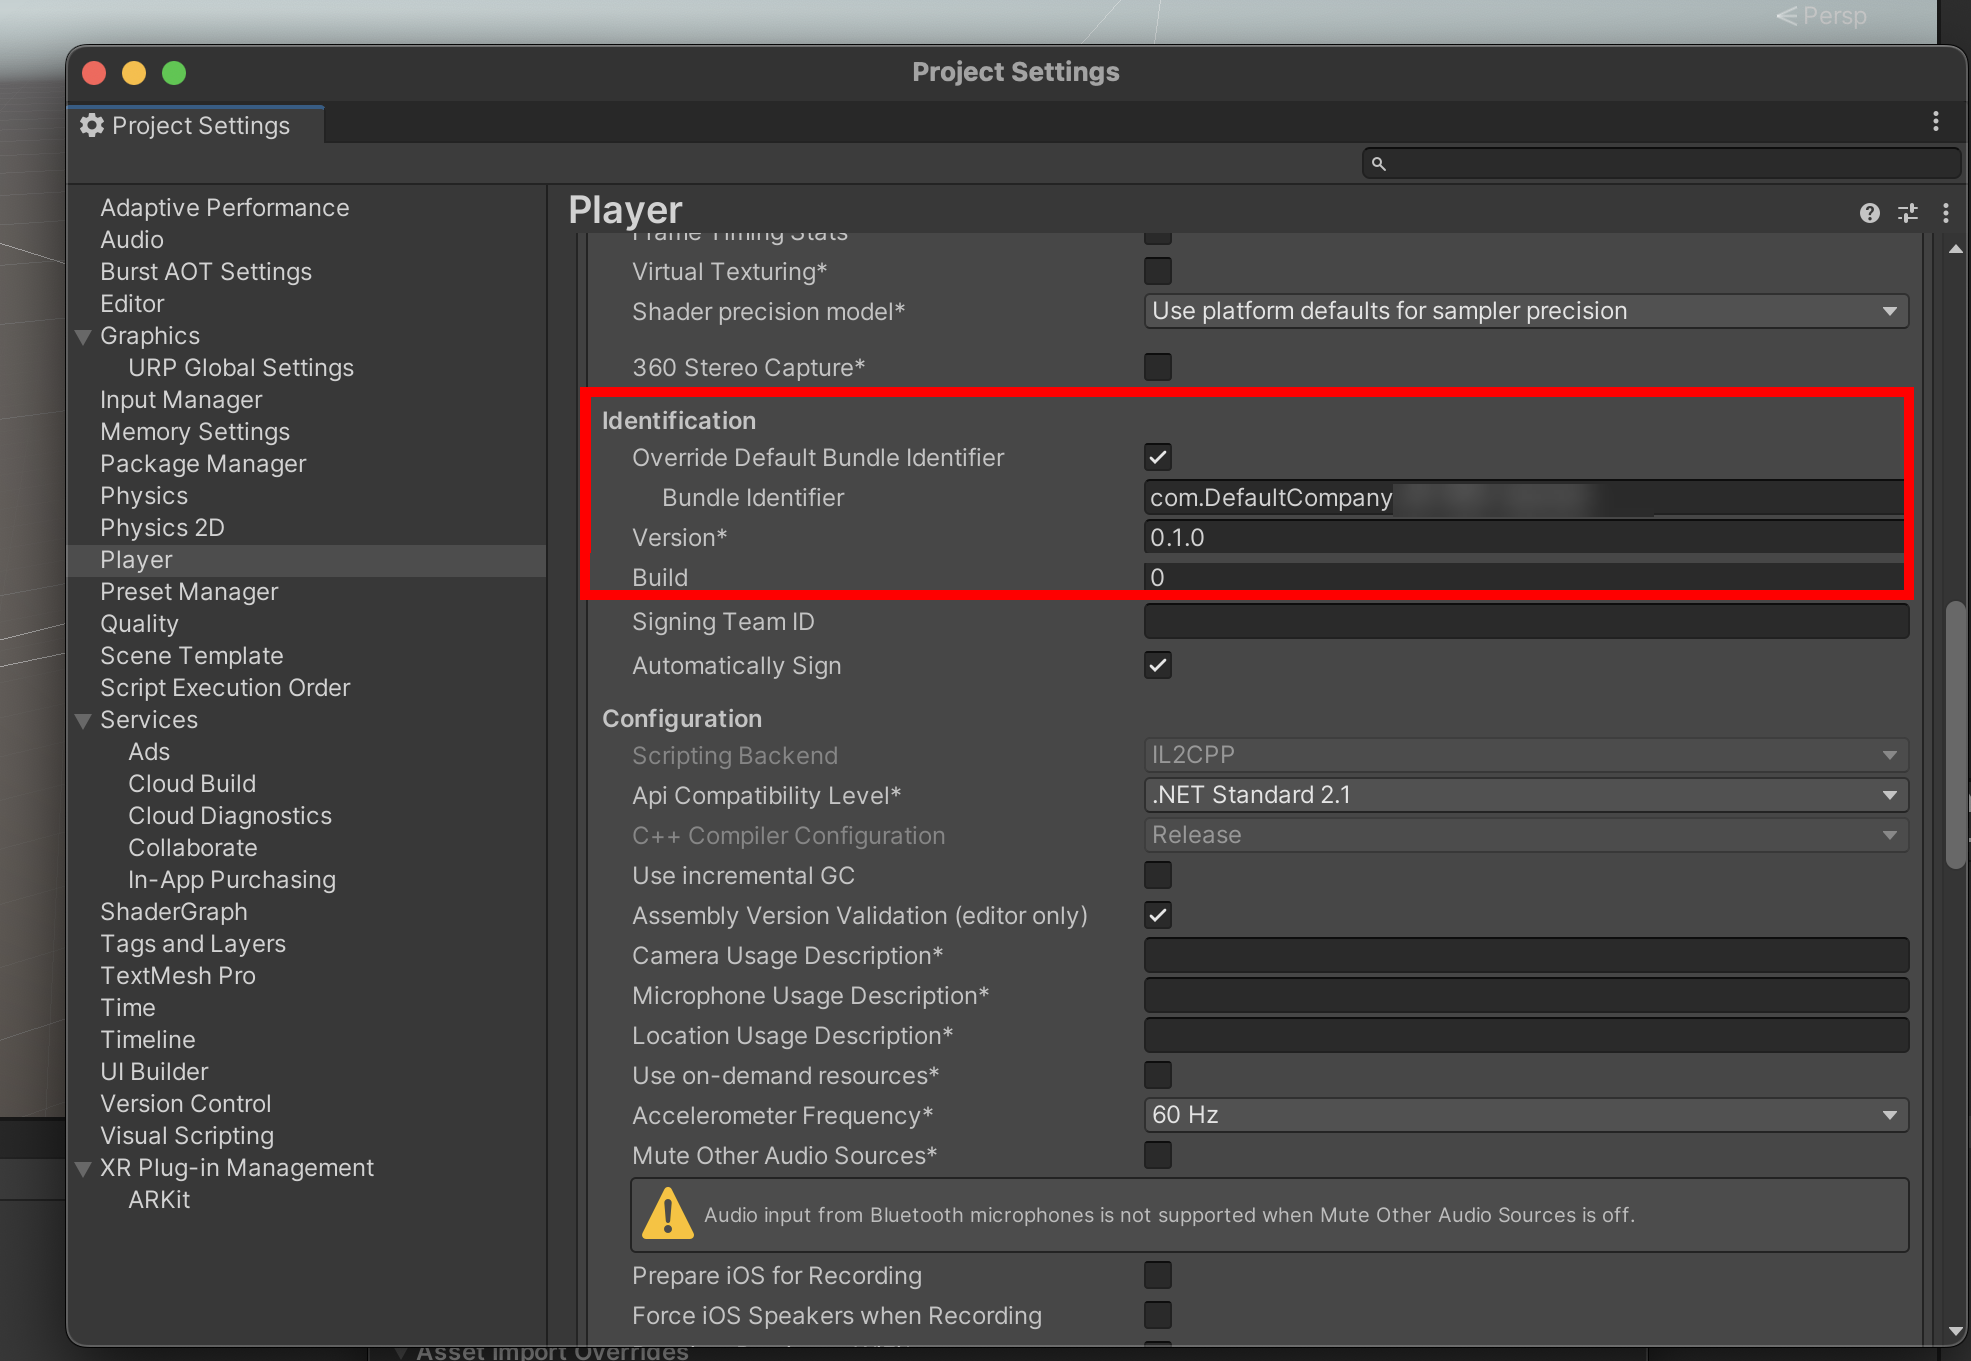1971x1361 pixels.
Task: Click scroll down arrow at panel bottom
Action: tap(1956, 1331)
